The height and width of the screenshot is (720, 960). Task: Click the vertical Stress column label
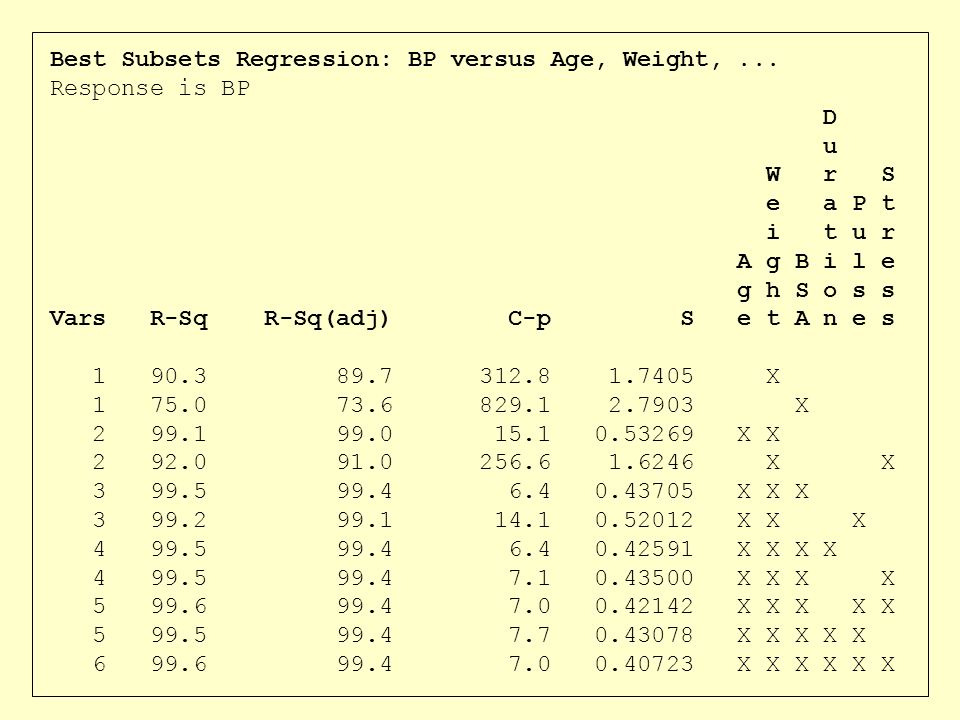(888, 246)
